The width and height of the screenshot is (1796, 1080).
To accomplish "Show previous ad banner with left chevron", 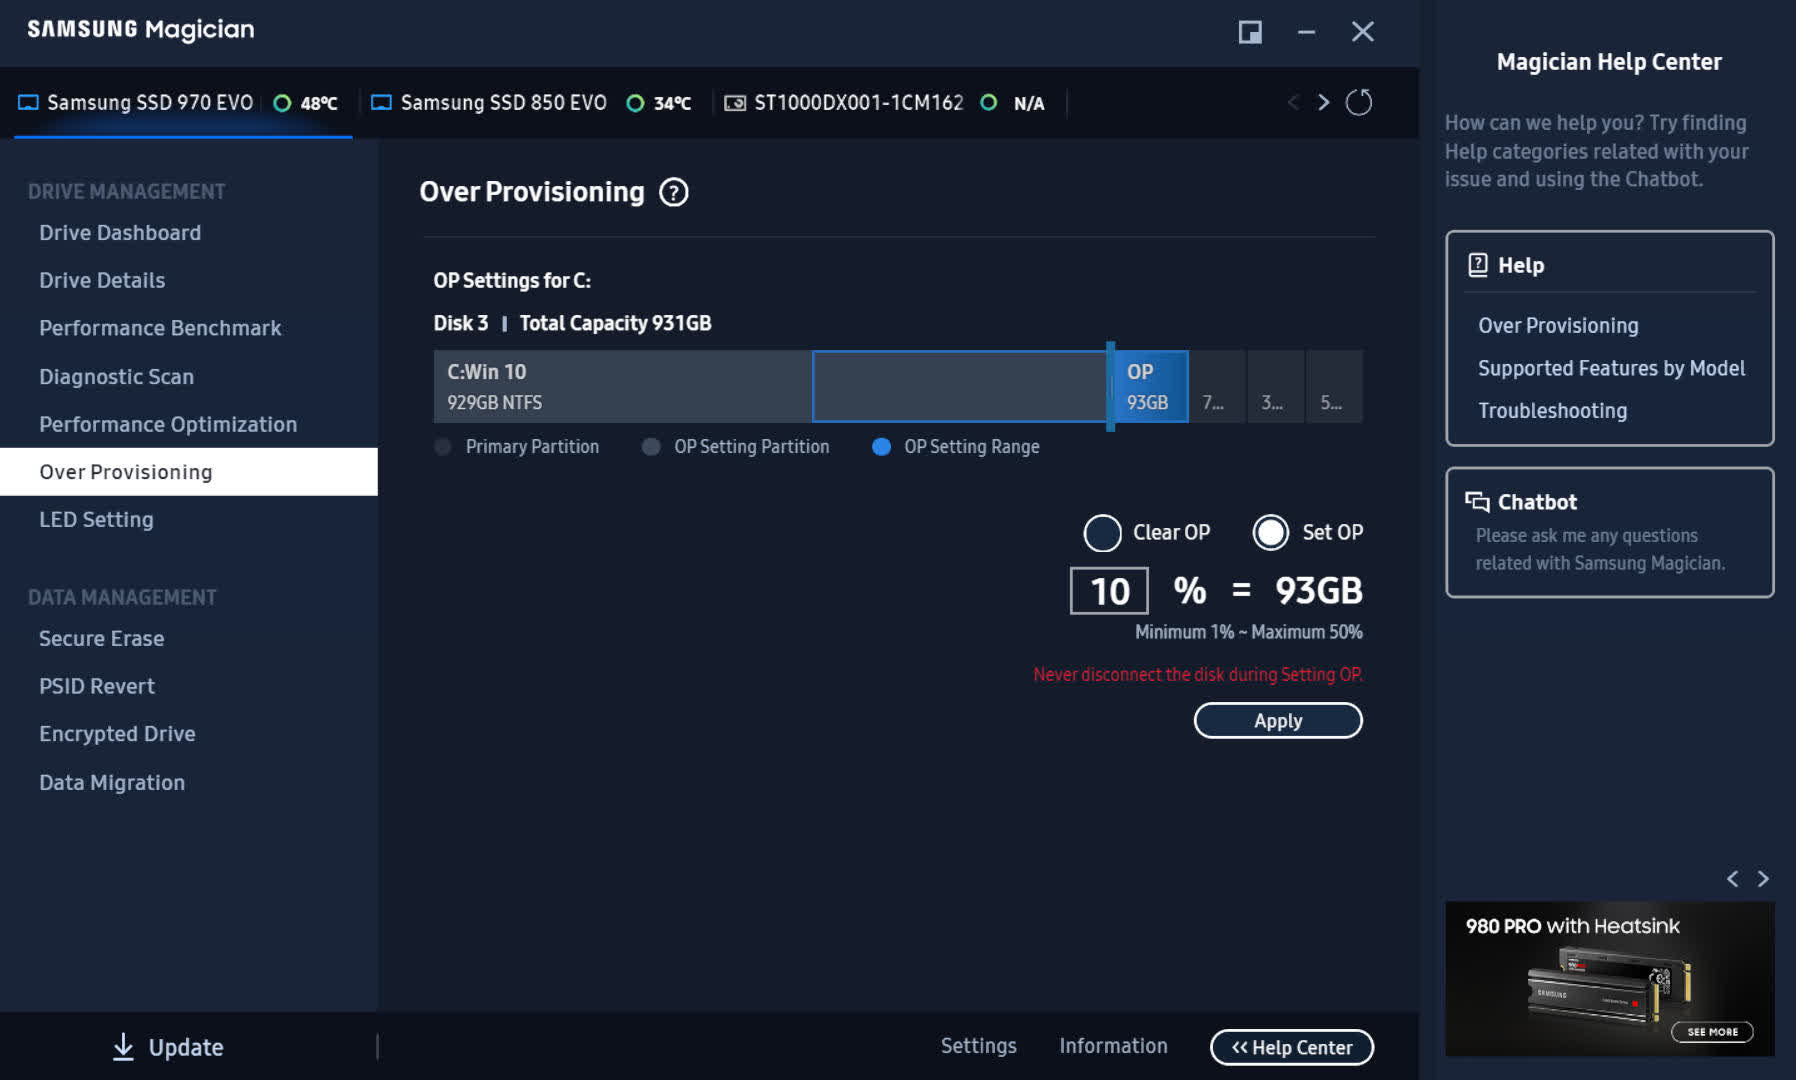I will [x=1733, y=879].
